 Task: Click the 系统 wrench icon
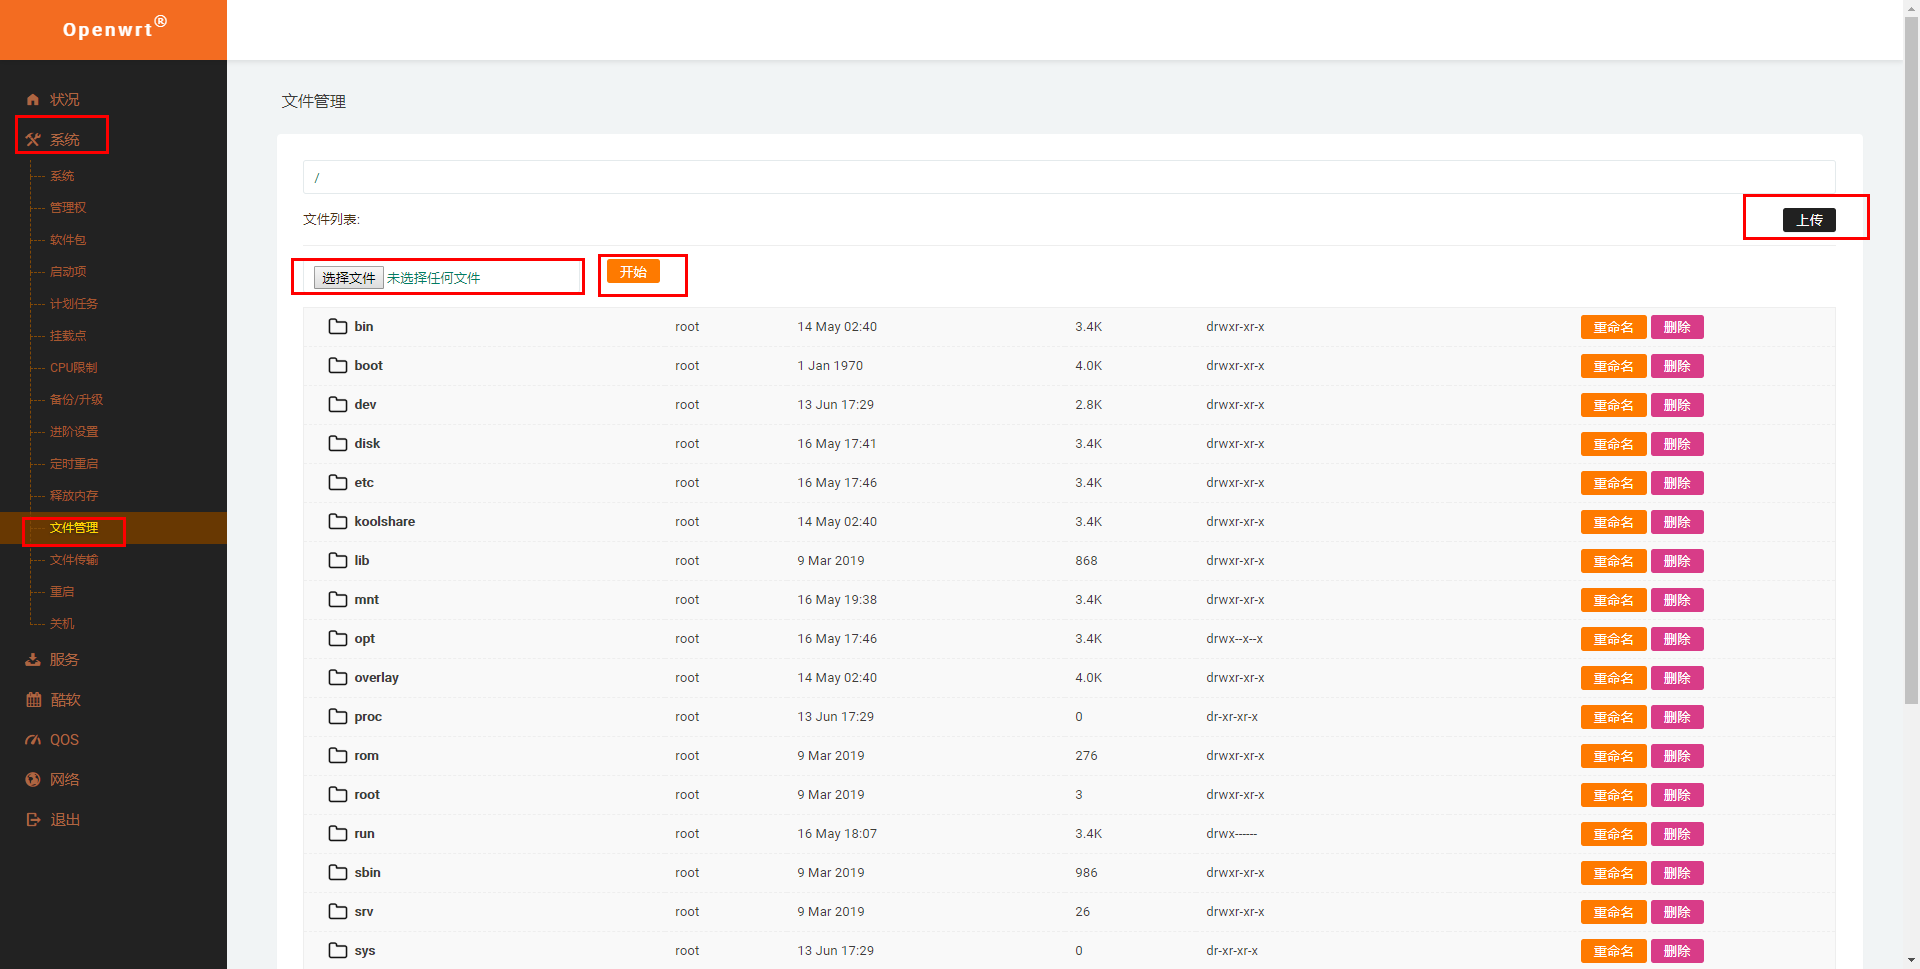click(x=33, y=140)
